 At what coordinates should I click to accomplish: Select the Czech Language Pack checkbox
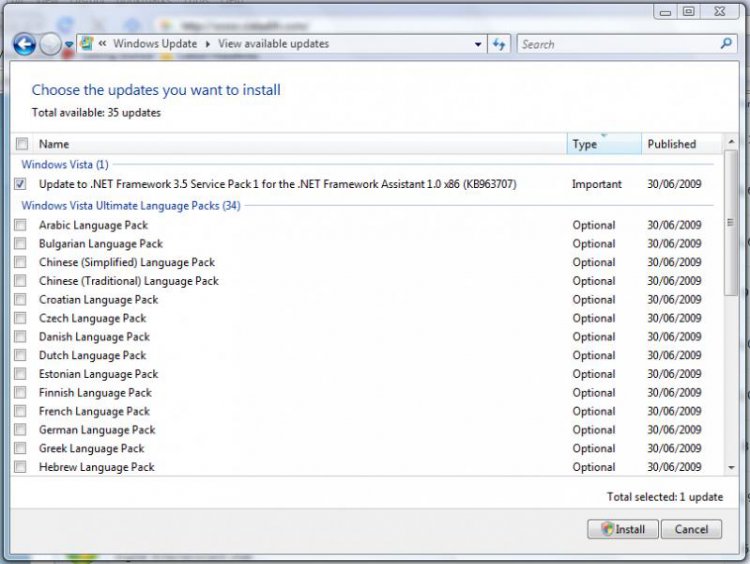click(x=20, y=318)
